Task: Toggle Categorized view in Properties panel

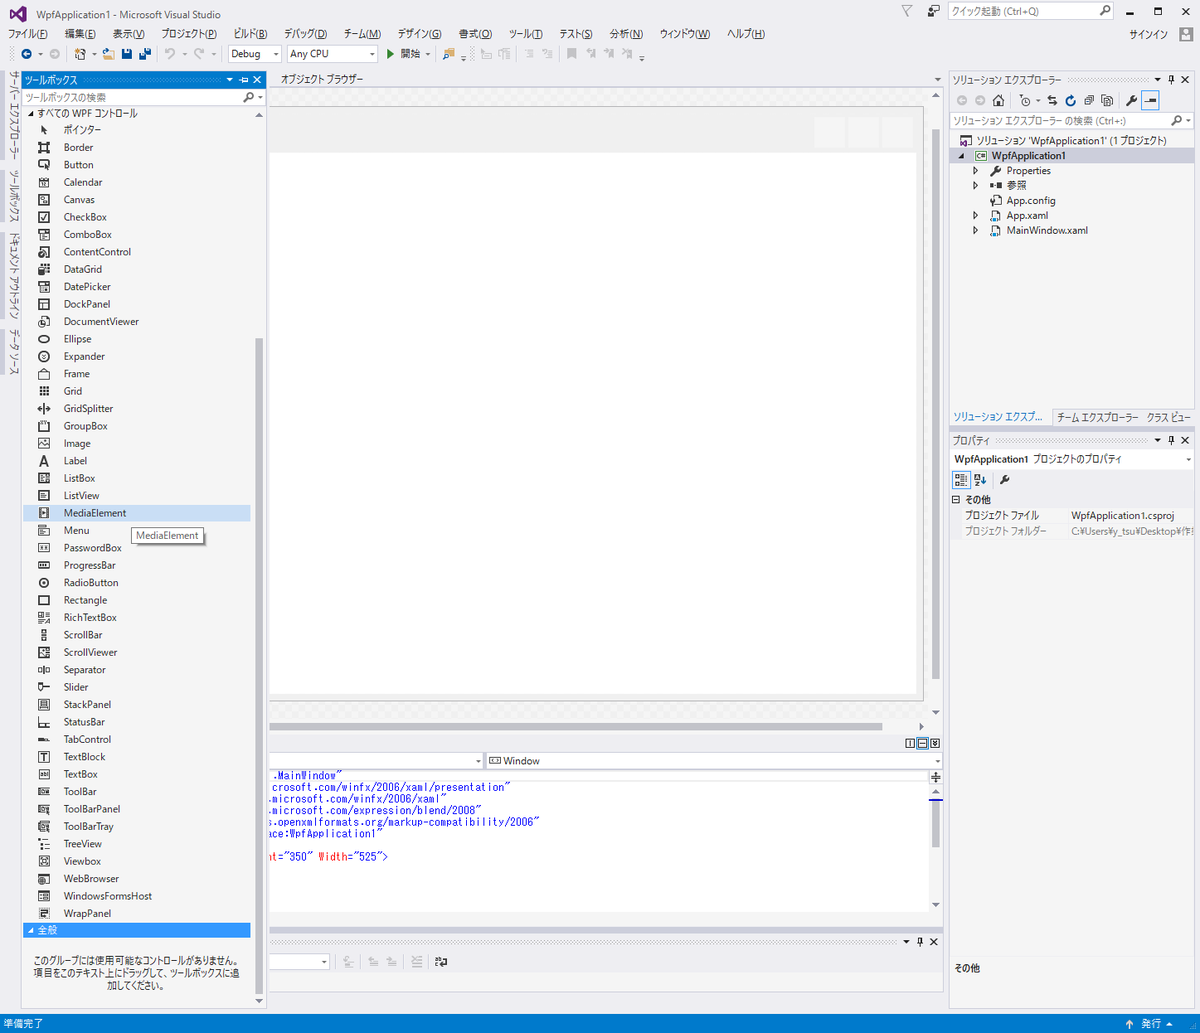Action: pos(961,479)
